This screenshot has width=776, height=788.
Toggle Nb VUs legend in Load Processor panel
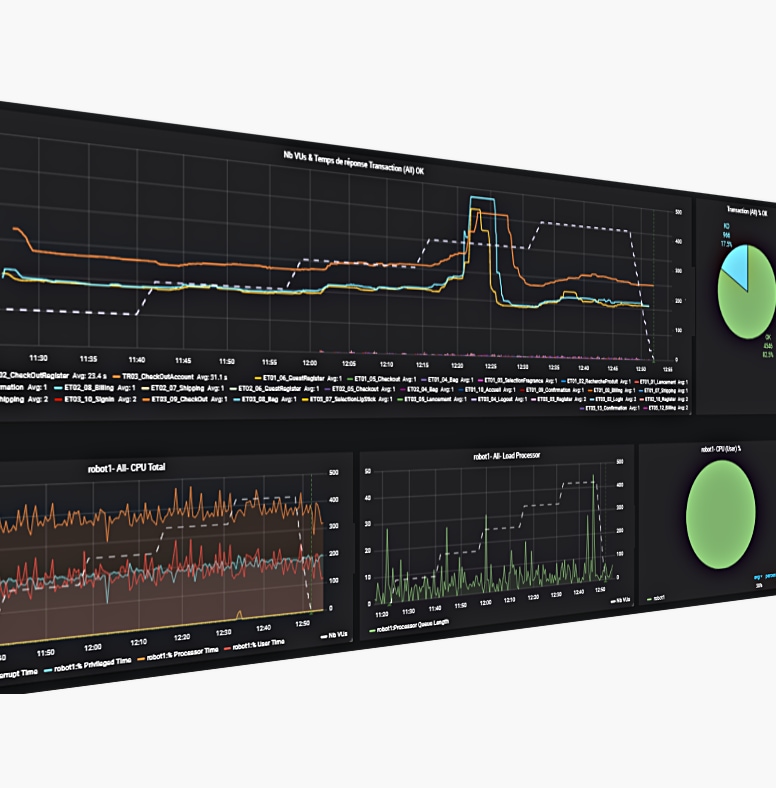(x=620, y=600)
